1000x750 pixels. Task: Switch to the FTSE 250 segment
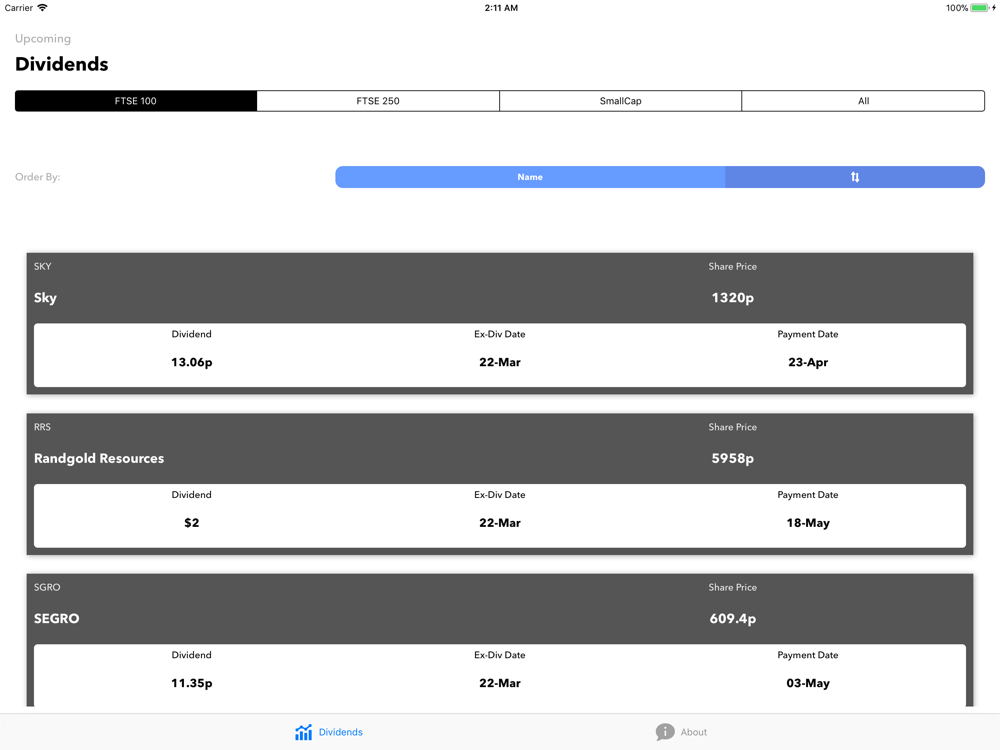tap(378, 101)
